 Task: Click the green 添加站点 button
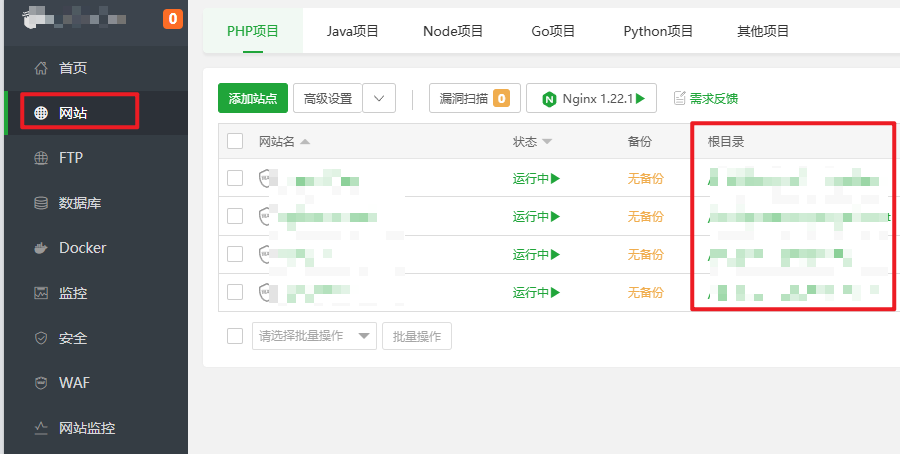click(253, 98)
